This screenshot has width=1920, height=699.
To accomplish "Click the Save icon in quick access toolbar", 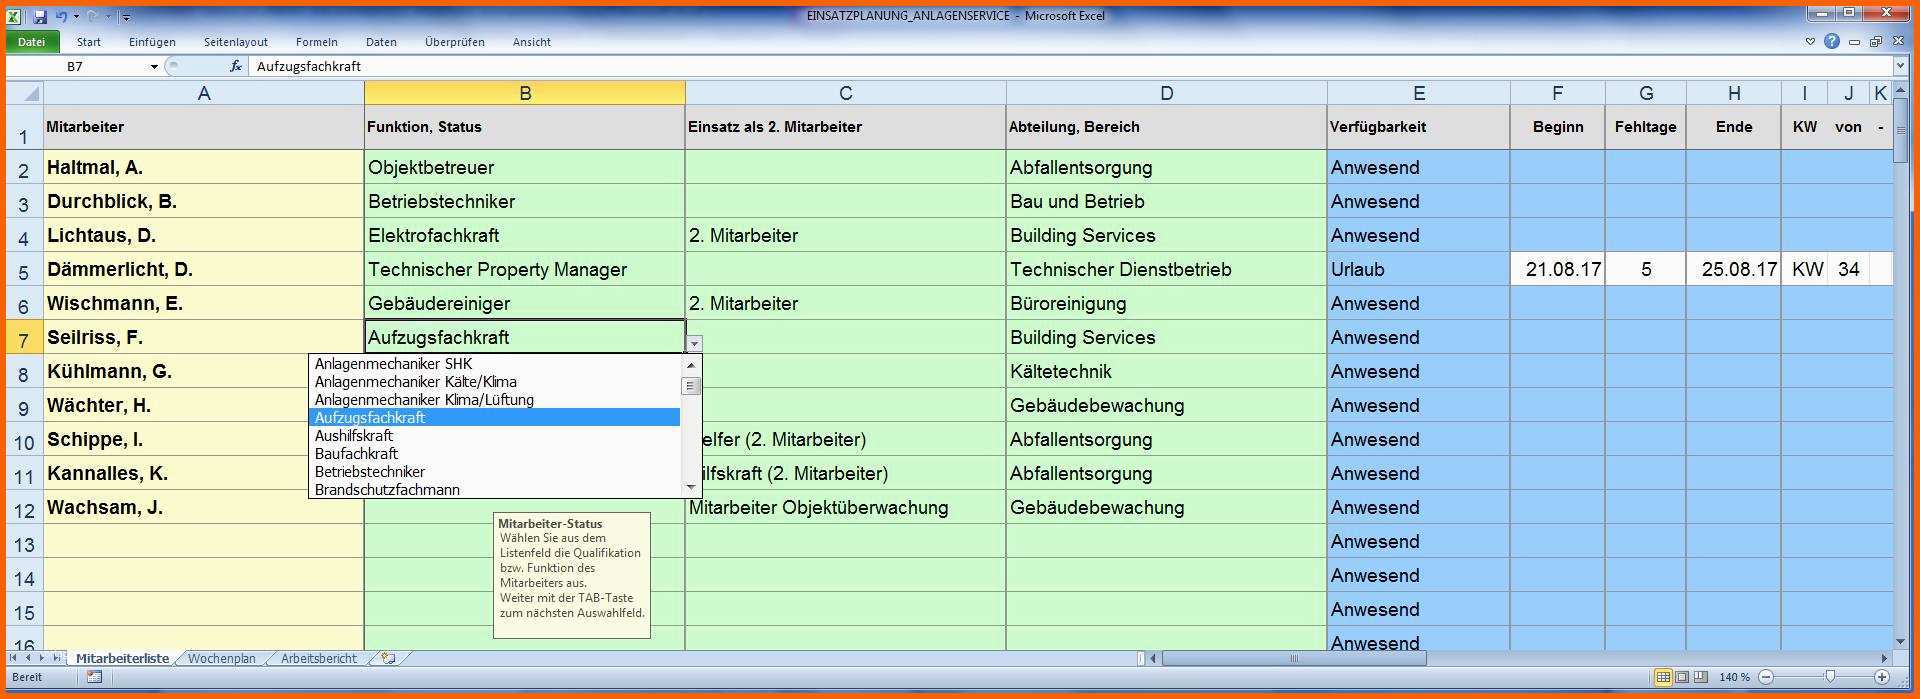I will (40, 16).
